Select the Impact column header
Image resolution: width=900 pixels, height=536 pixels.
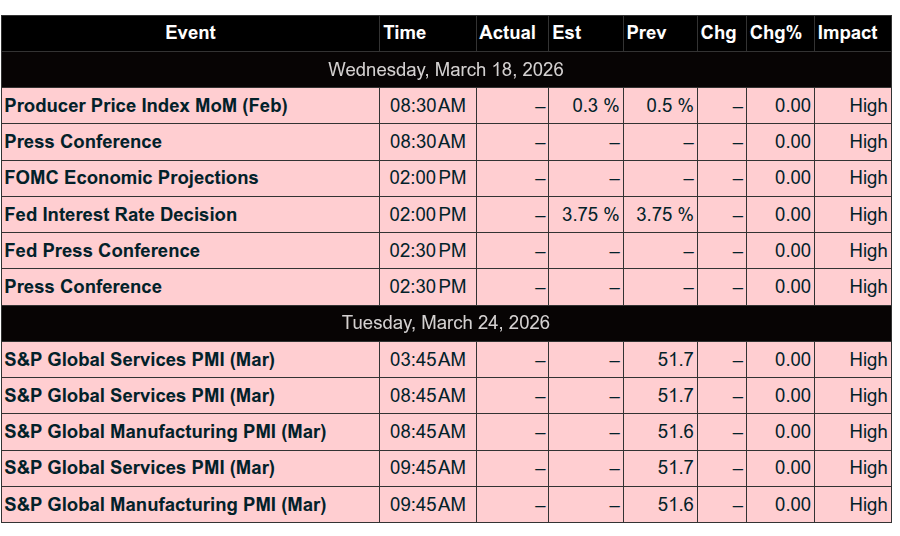pos(847,33)
